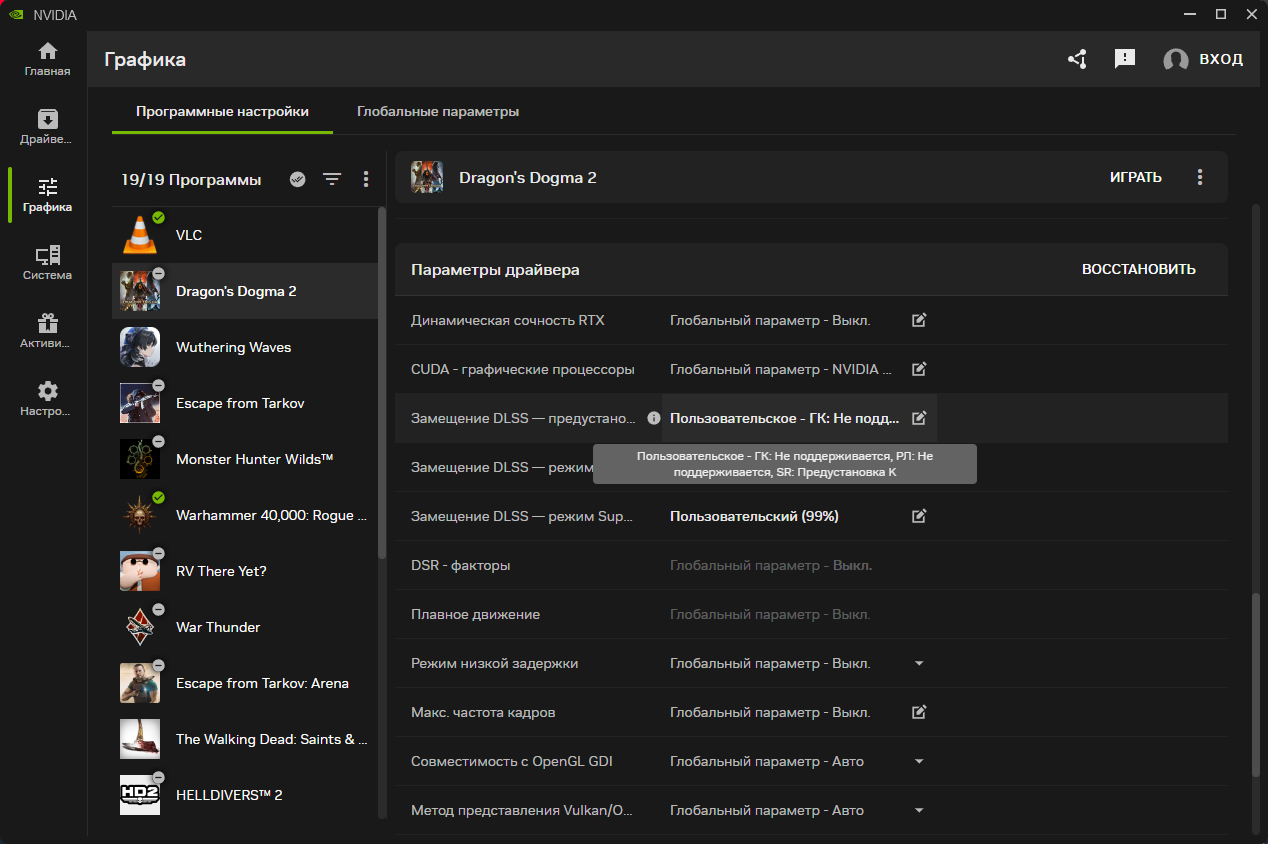Image resolution: width=1268 pixels, height=844 pixels.
Task: Toggle status badge on Escape from Tarkov
Action: (158, 385)
